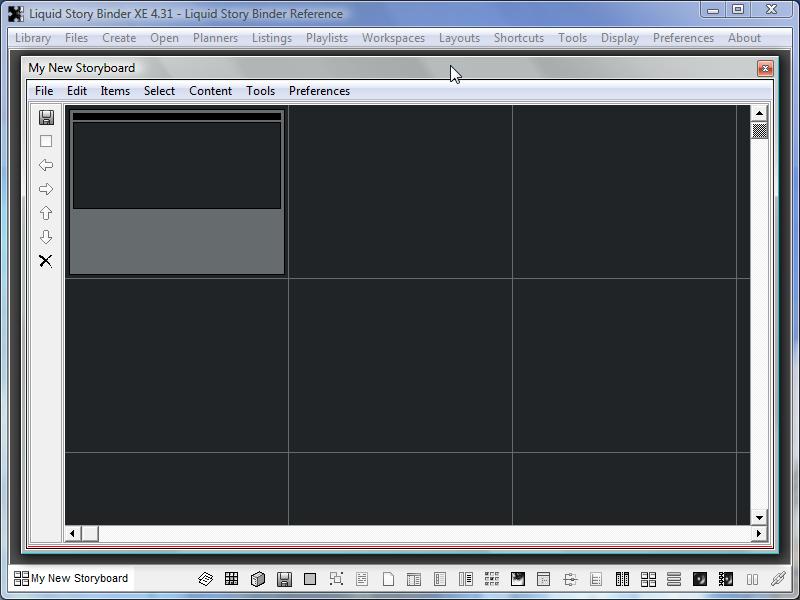Open the Playlists dropdown menu
800x600 pixels.
click(327, 38)
